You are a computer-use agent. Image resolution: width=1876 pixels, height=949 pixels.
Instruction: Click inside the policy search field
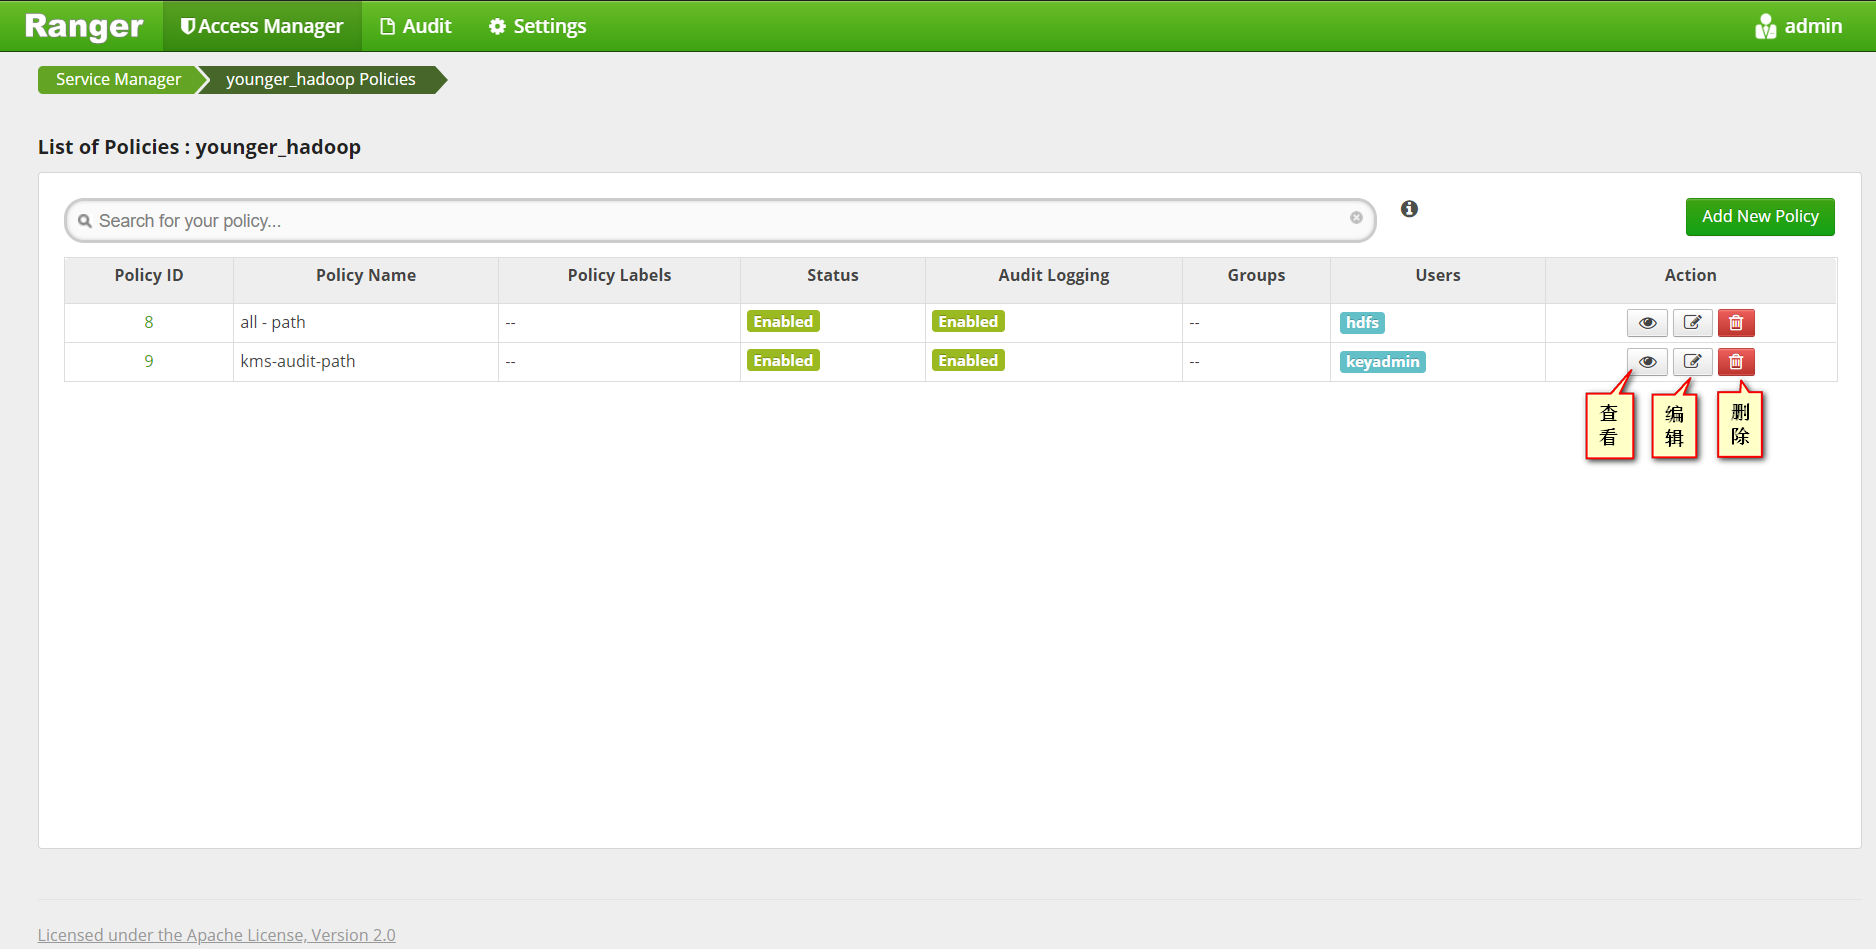tap(700, 220)
